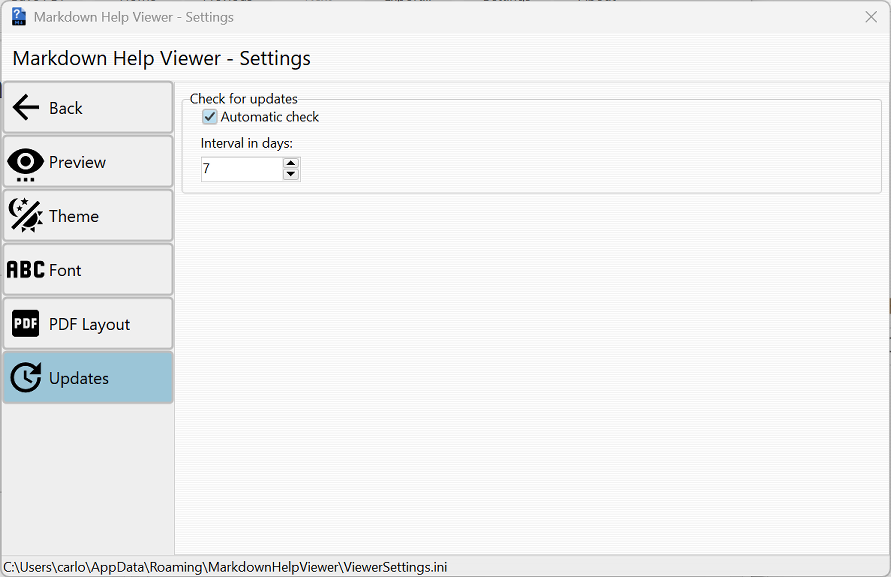Open the Preview settings section
This screenshot has height=577, width=891.
(77, 162)
